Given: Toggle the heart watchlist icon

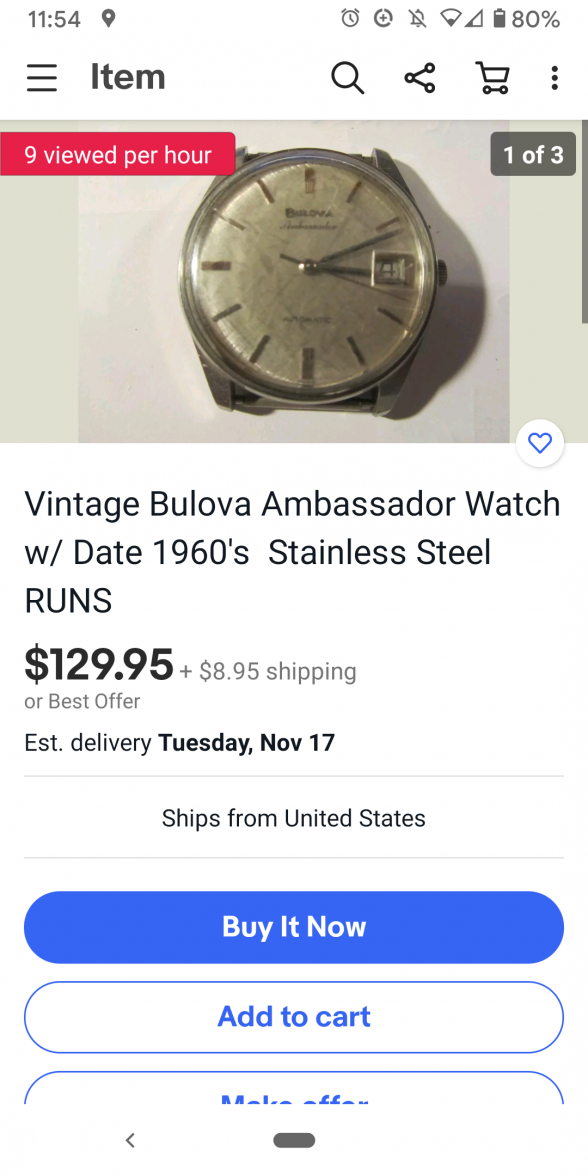Looking at the screenshot, I should click(x=540, y=443).
